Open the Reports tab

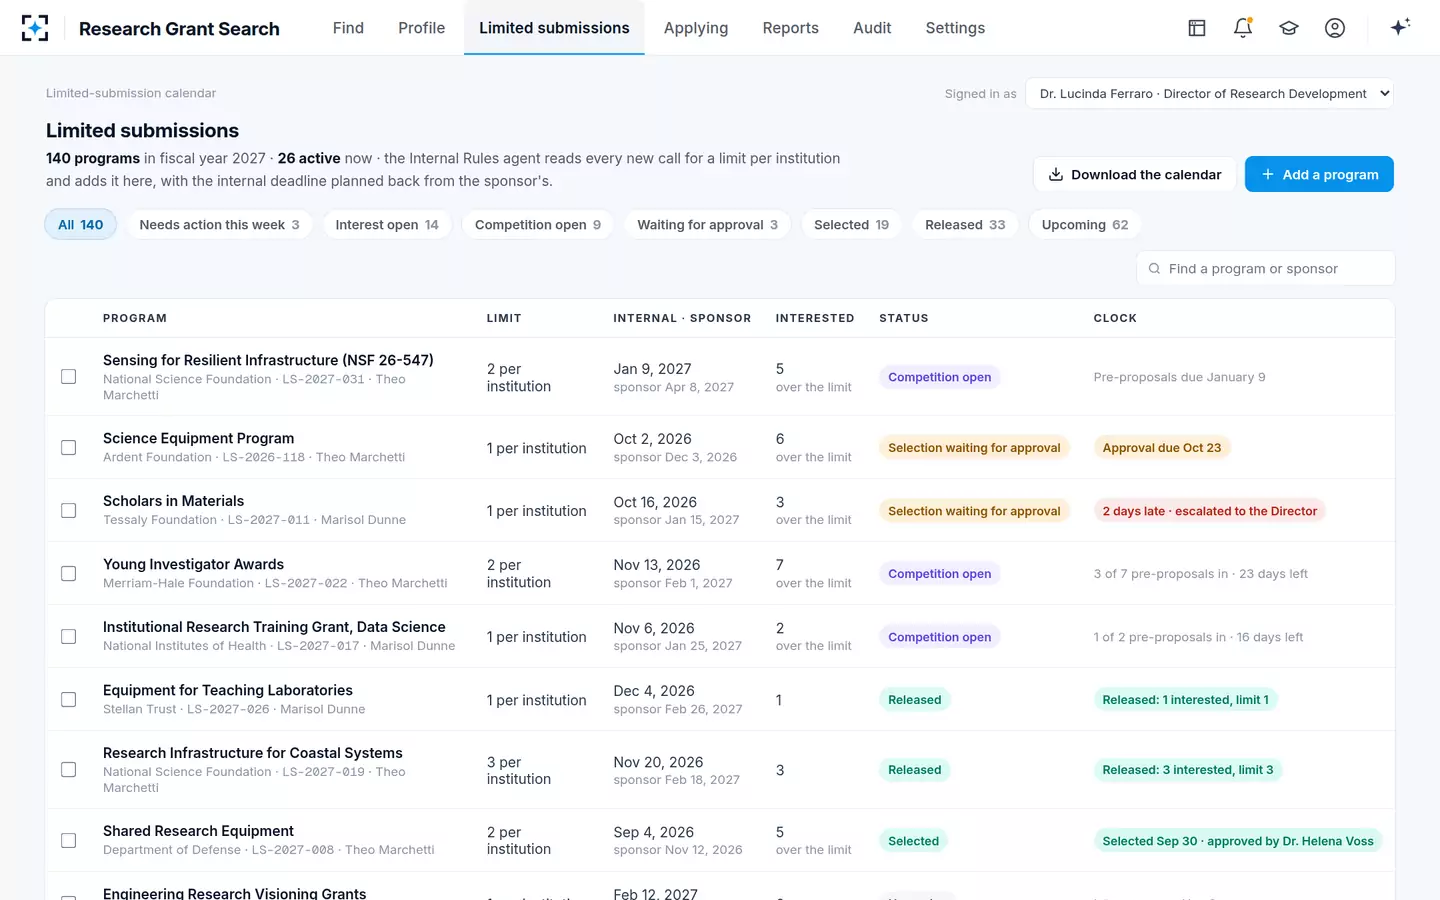click(x=790, y=28)
